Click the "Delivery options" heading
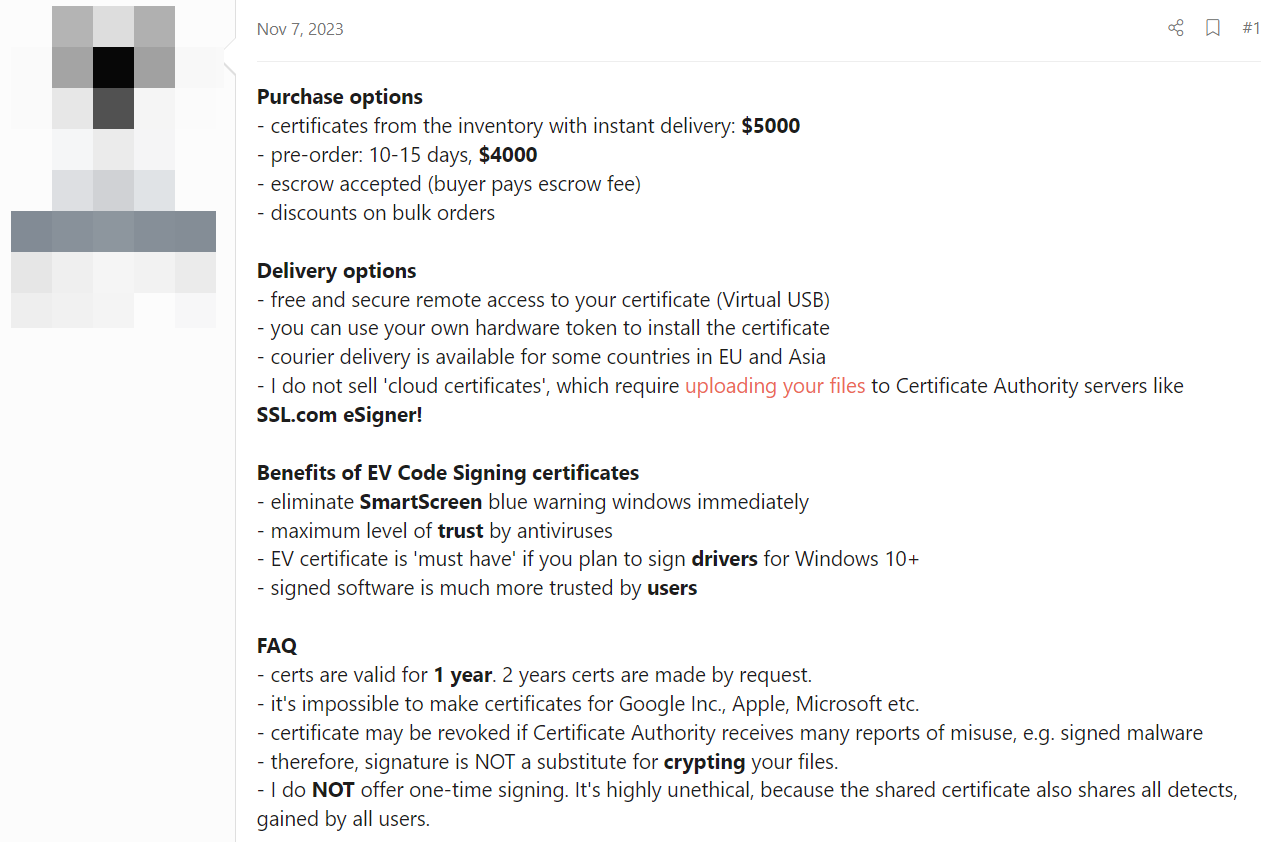The image size is (1273, 842). click(337, 271)
